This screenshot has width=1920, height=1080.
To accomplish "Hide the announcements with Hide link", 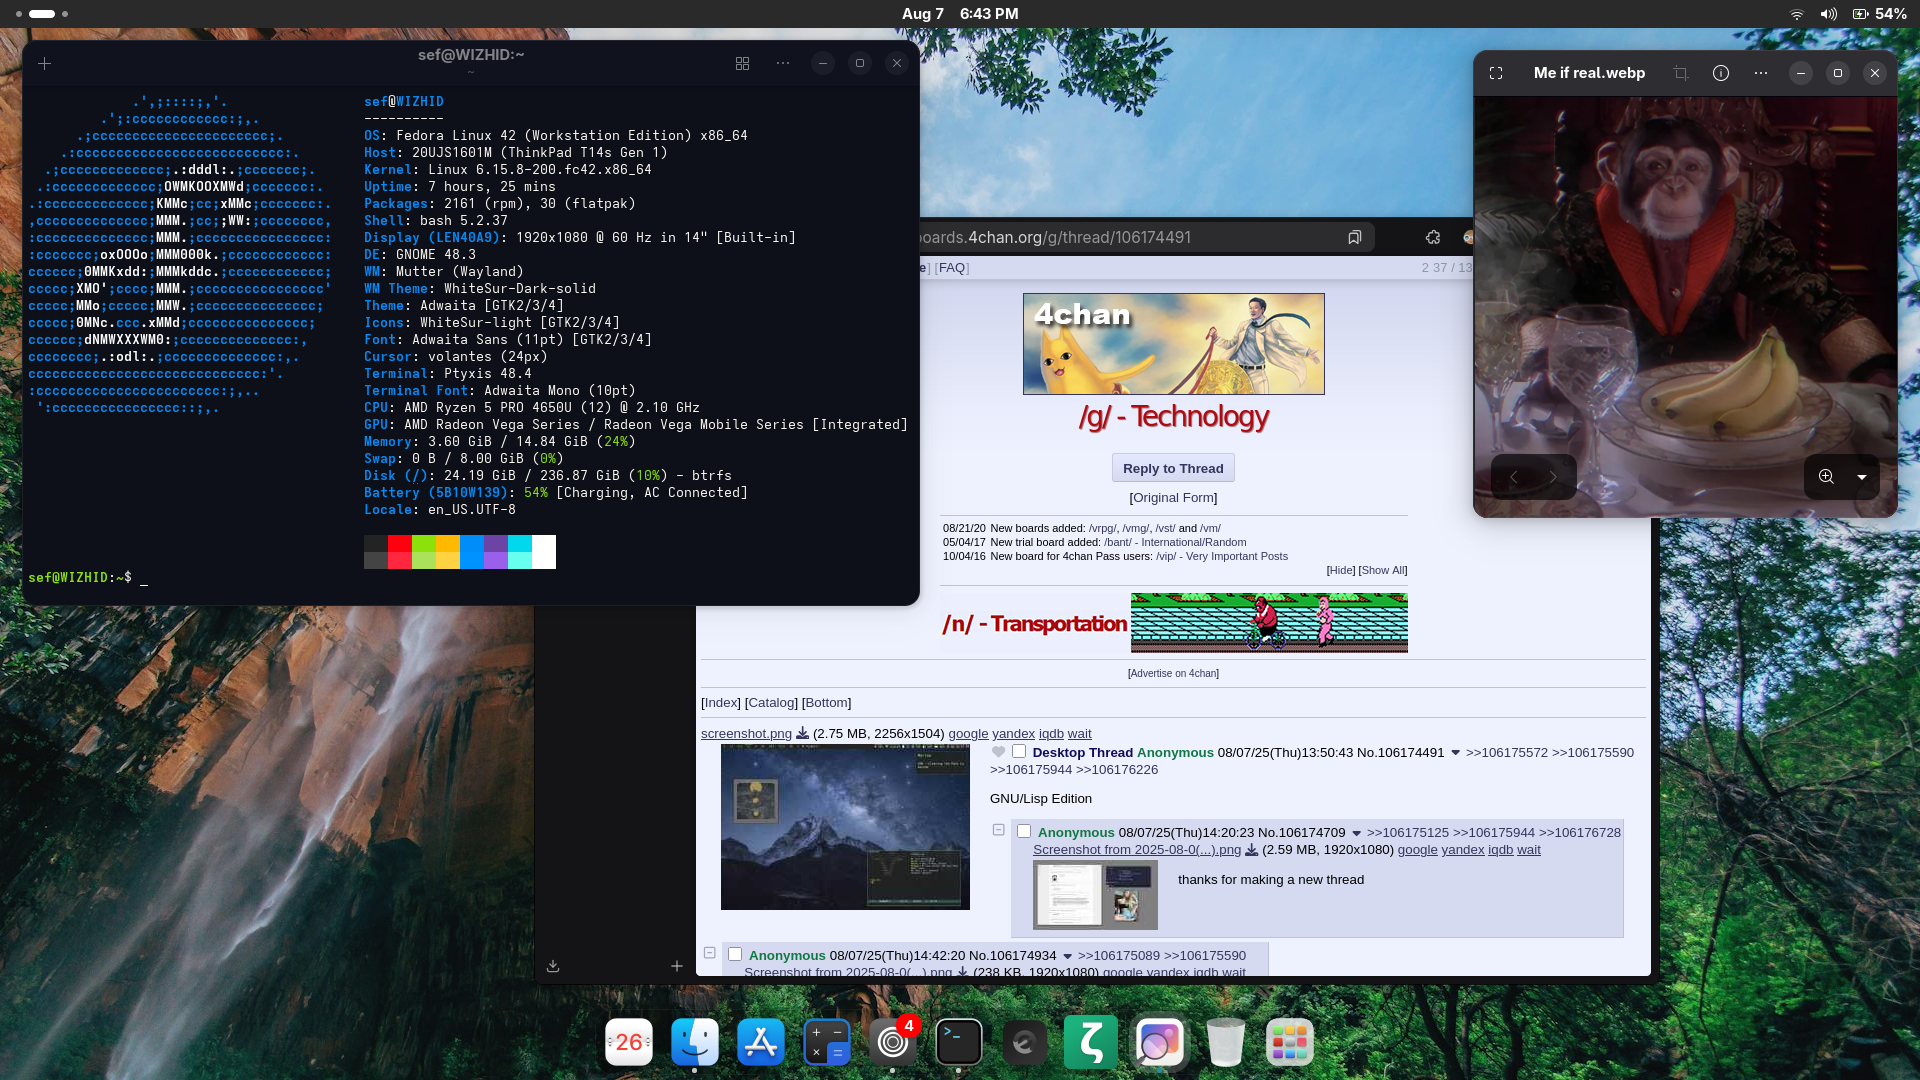I will click(x=1341, y=570).
